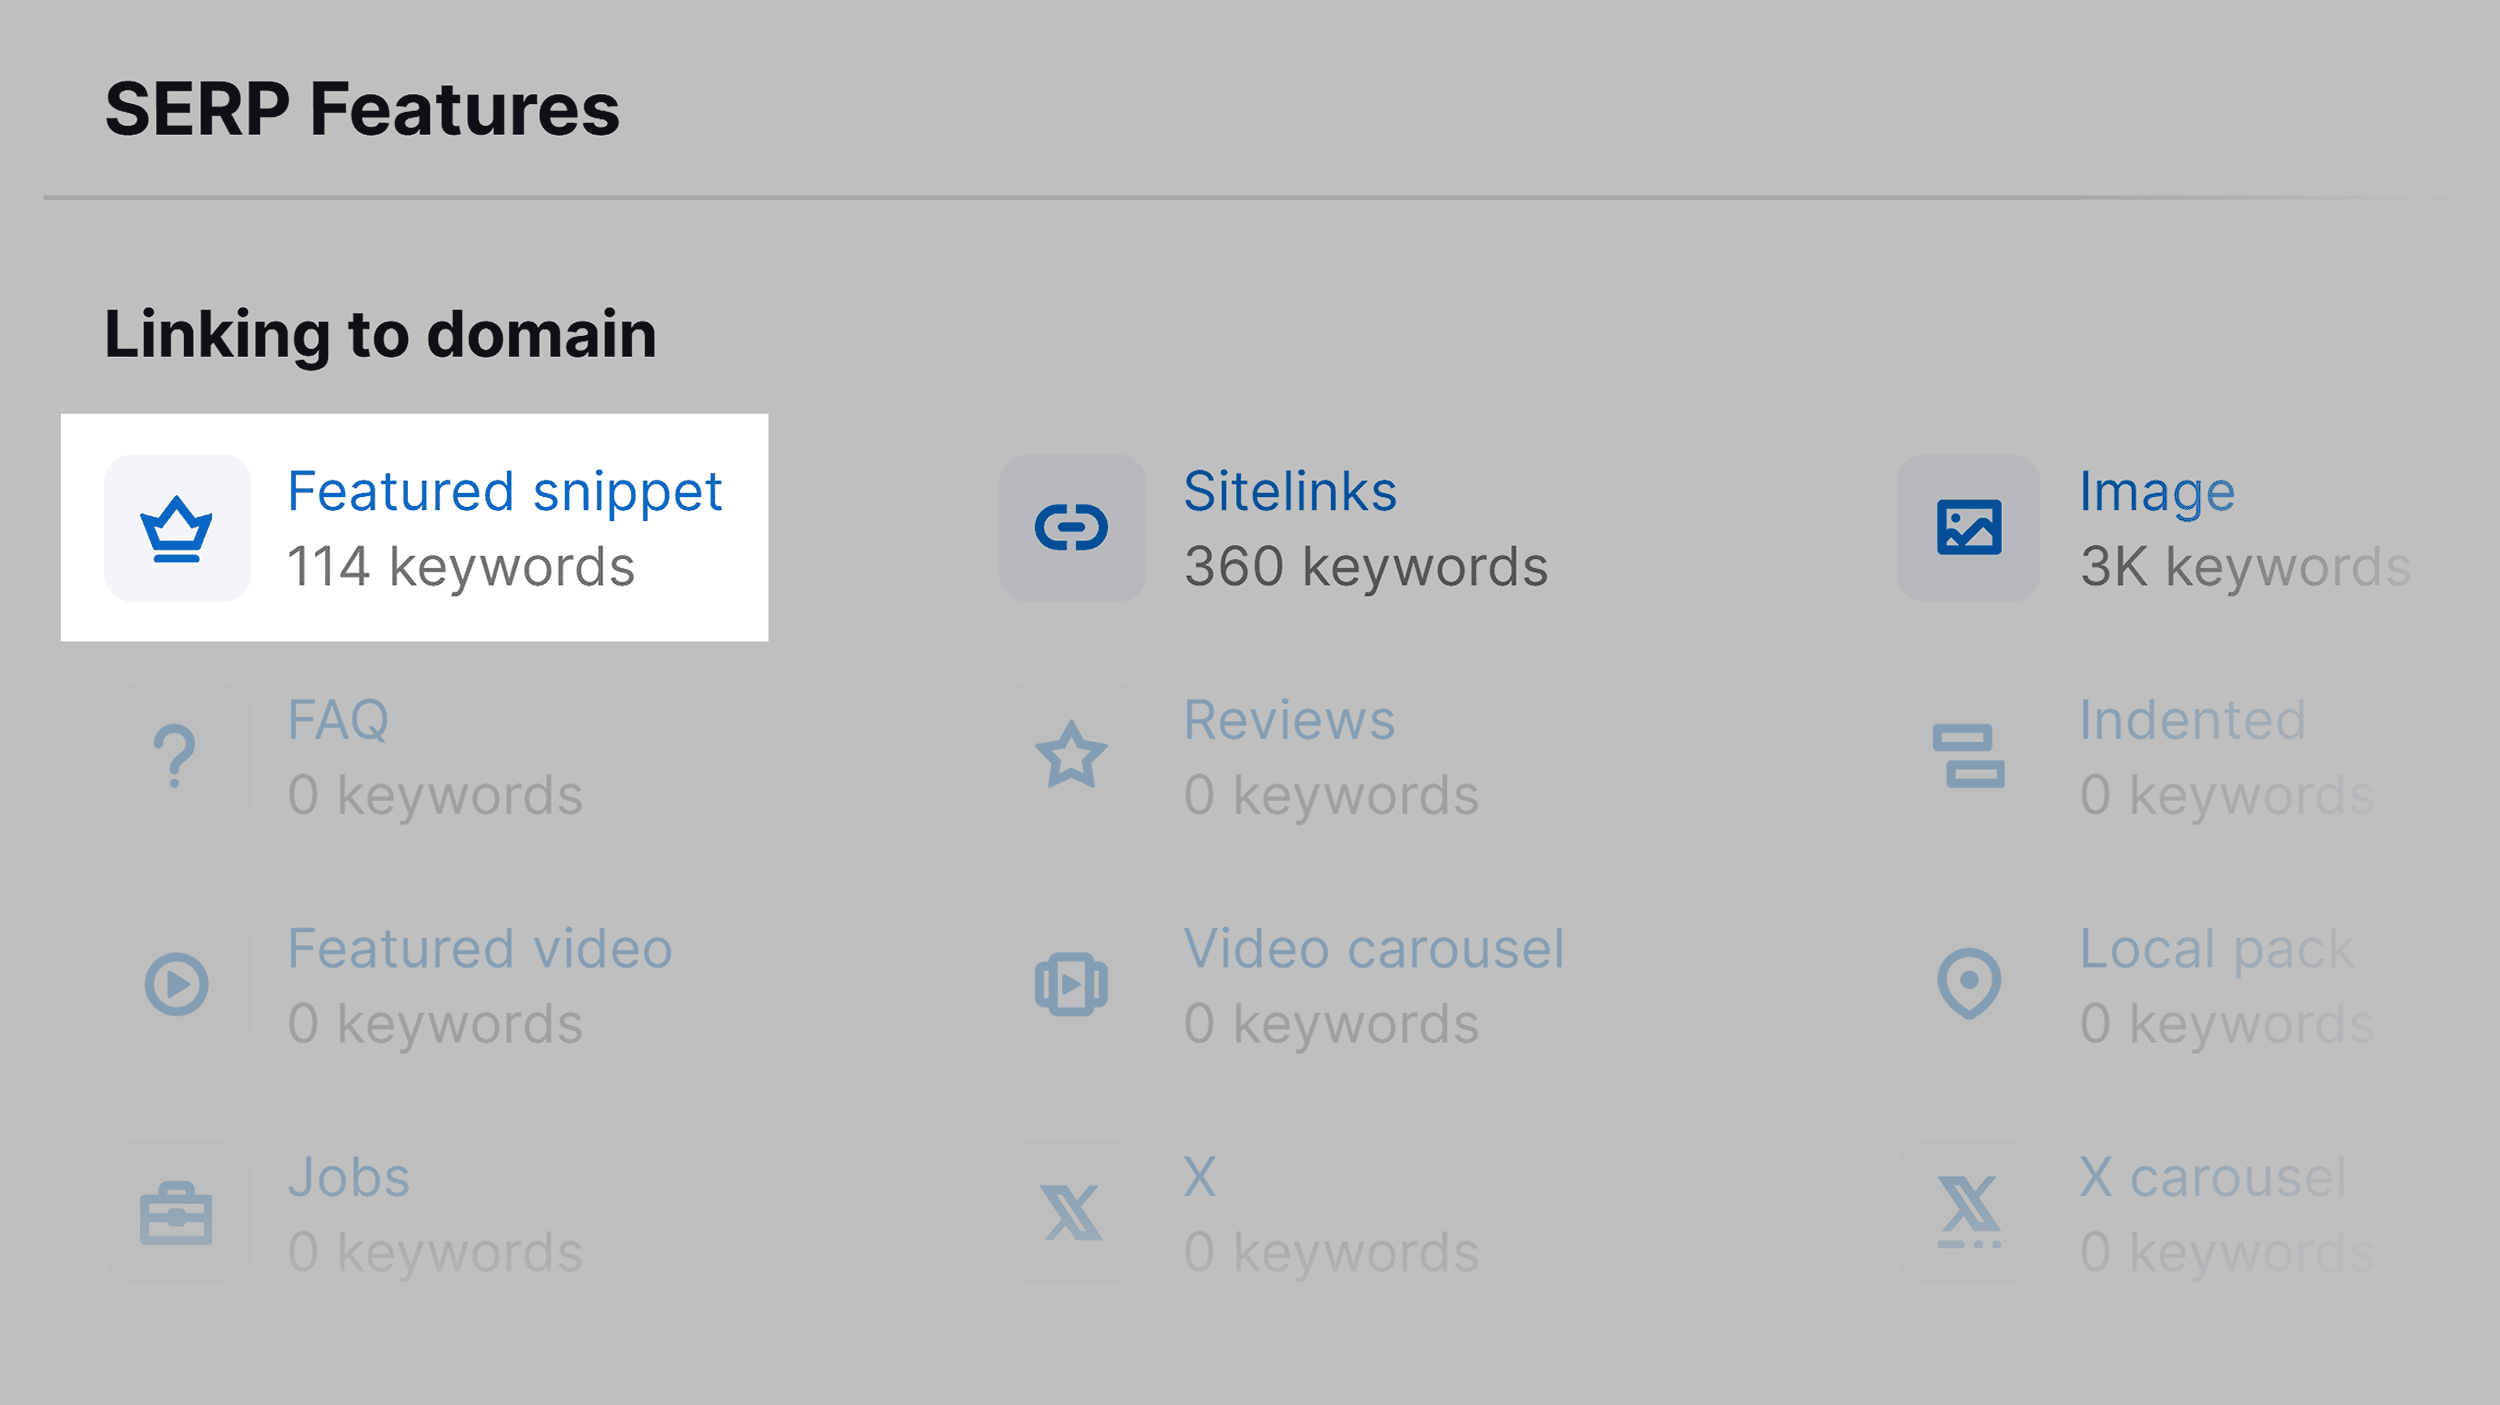Image resolution: width=2500 pixels, height=1405 pixels.
Task: Click the Jobs briefcase icon
Action: (177, 1213)
